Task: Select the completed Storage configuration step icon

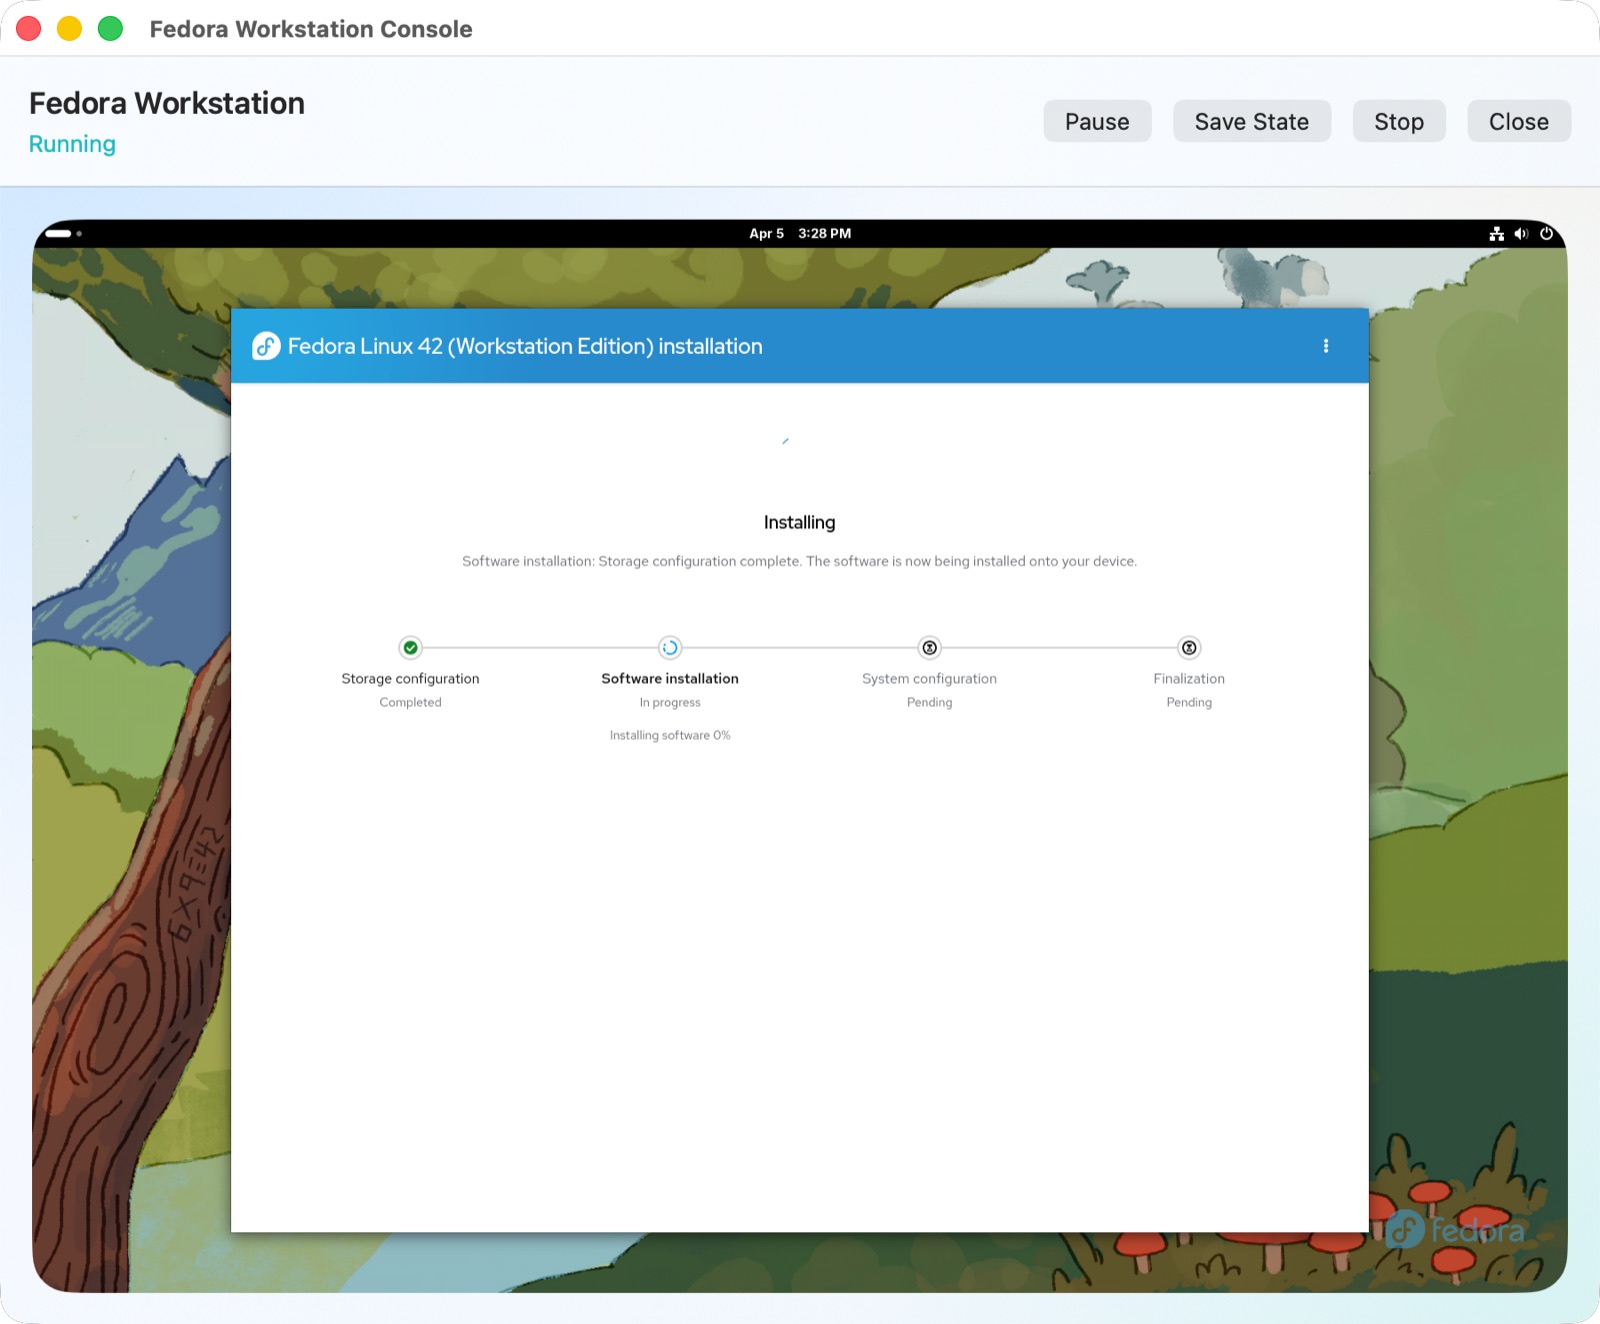Action: (x=410, y=647)
